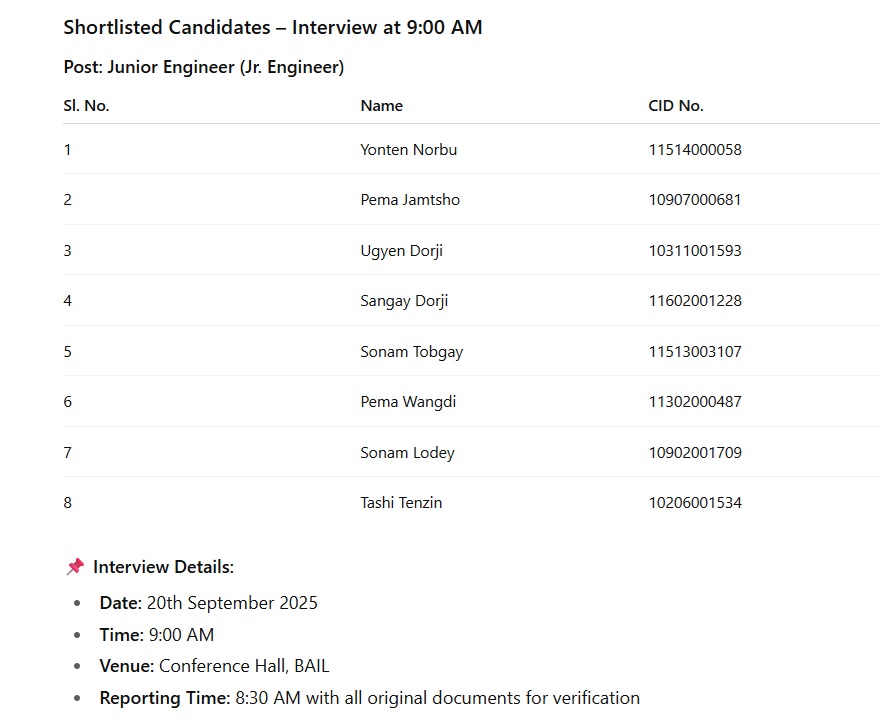Select the name Yonten Norbu
Viewport: 880px width, 720px height.
point(408,150)
